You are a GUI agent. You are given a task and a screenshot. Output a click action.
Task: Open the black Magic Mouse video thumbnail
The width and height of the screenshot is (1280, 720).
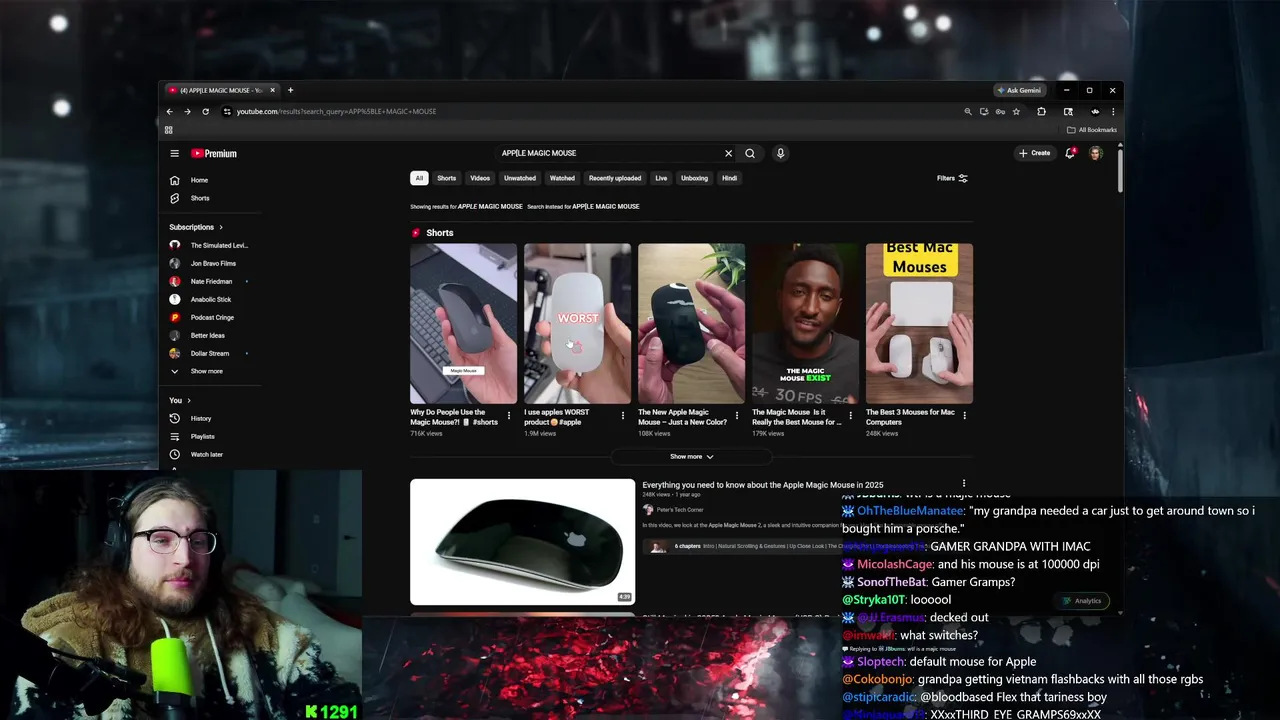pos(522,542)
